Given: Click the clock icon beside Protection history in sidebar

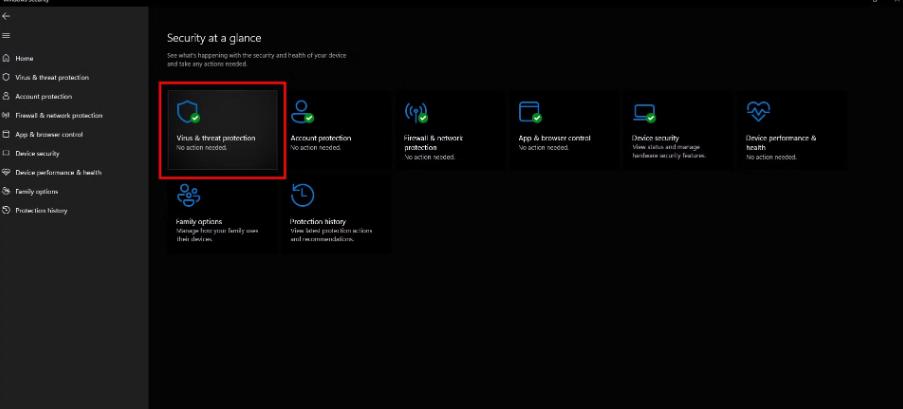Looking at the screenshot, I should (6, 210).
